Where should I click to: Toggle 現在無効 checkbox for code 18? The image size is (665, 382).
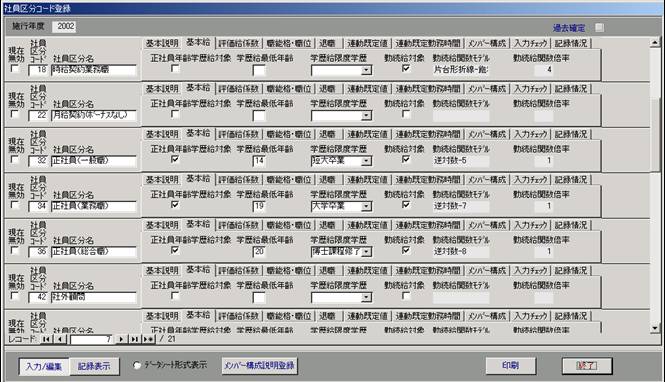(15, 69)
